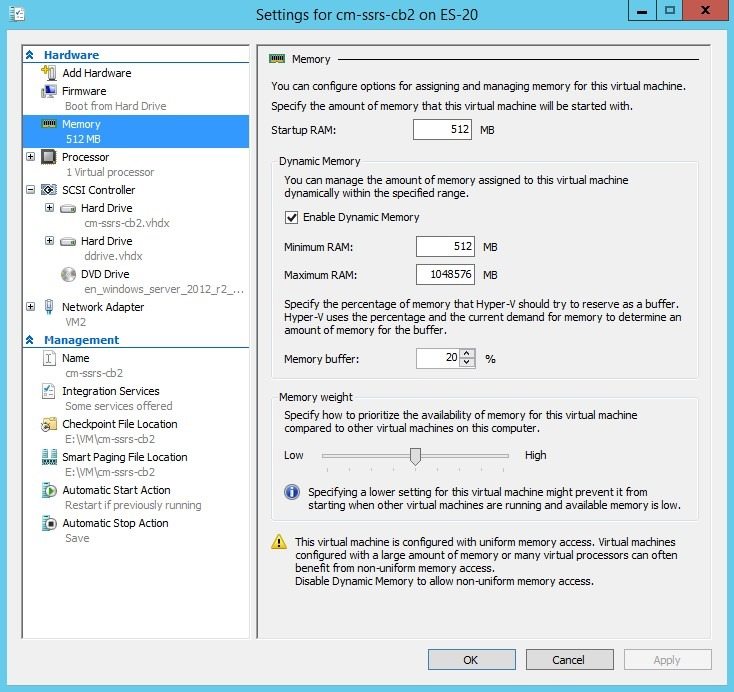Click the OK button

tap(472, 660)
